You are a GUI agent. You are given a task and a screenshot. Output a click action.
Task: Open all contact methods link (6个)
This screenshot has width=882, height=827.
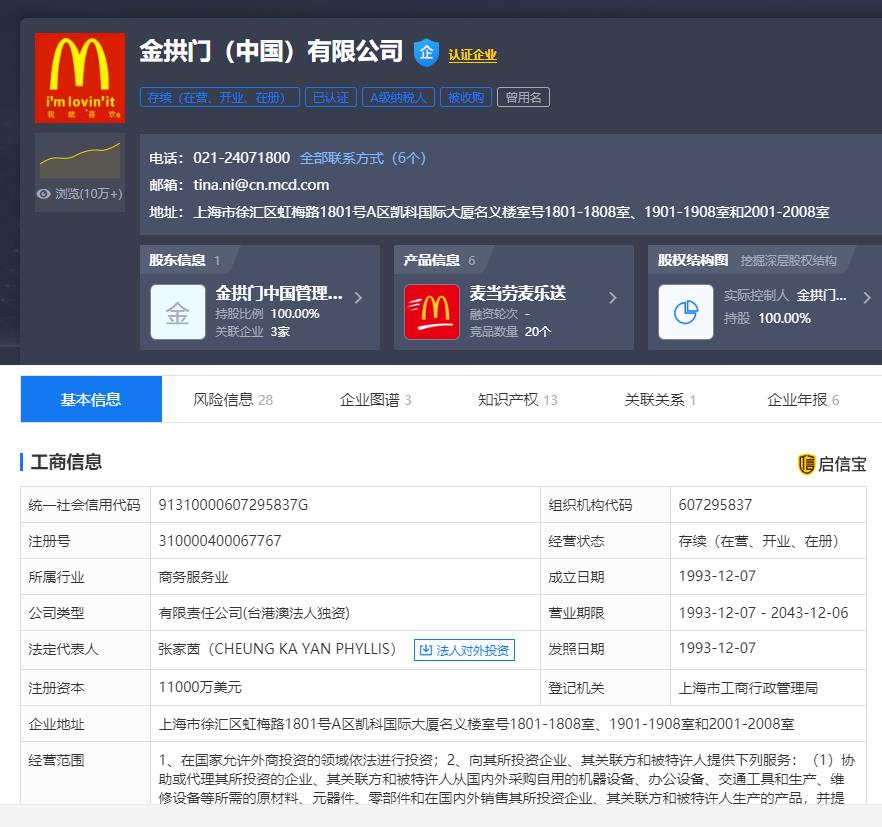(x=363, y=158)
